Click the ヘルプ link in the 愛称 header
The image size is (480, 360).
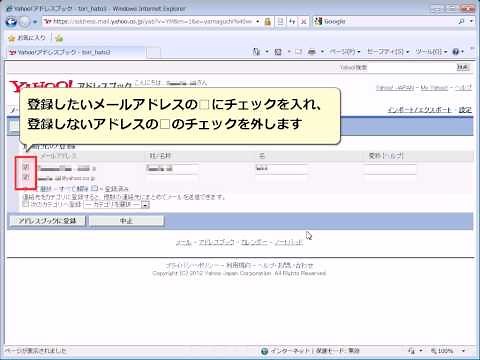394,156
